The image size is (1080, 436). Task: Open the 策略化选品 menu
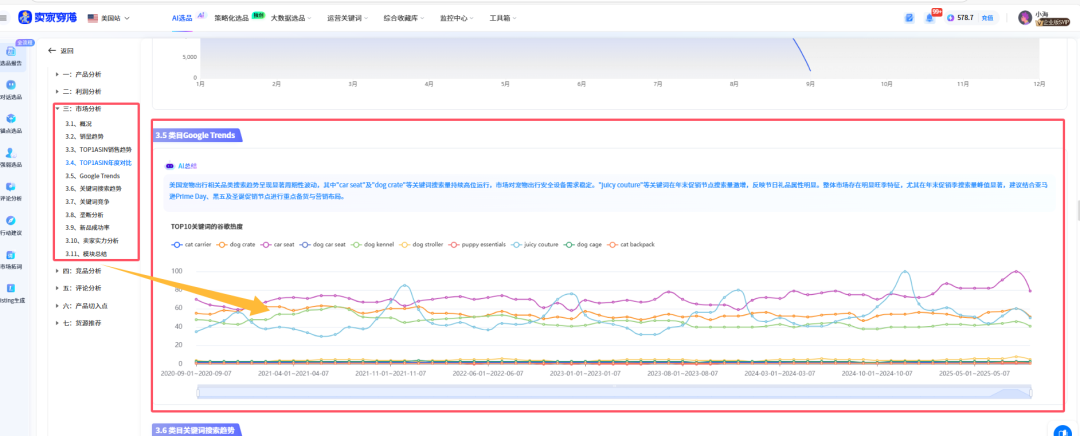click(231, 18)
